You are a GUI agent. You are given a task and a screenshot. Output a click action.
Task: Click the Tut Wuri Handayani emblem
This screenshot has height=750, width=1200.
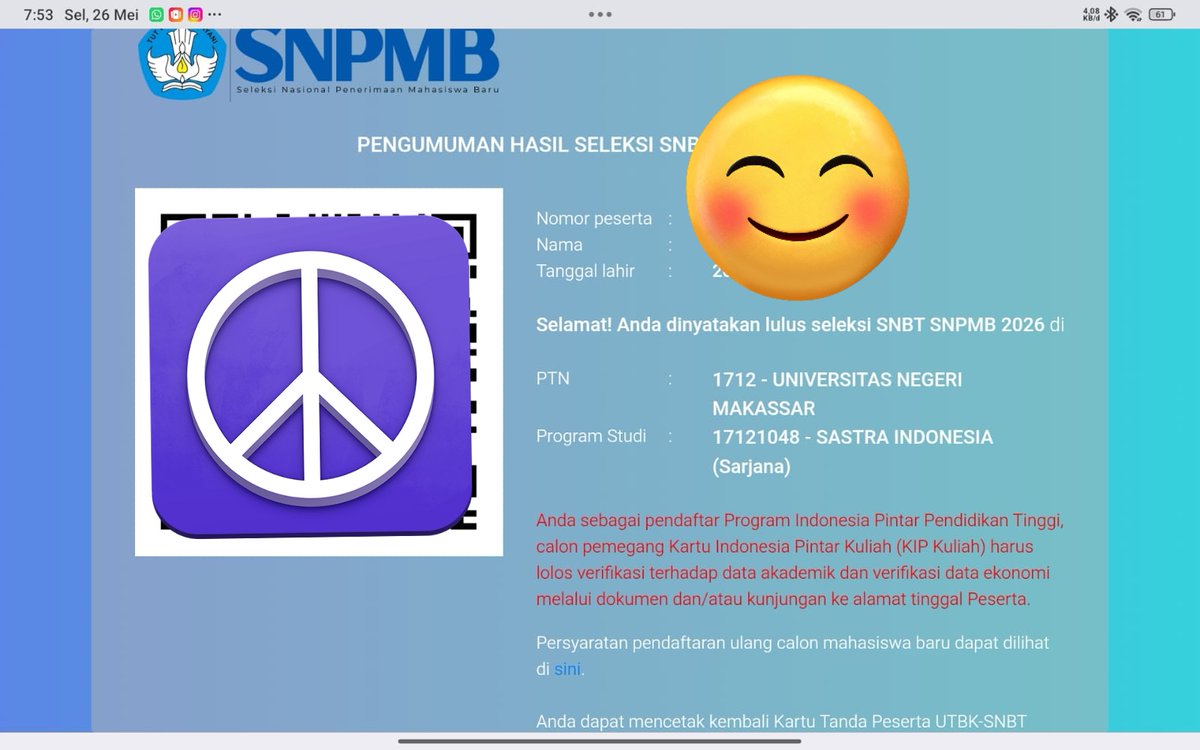pyautogui.click(x=183, y=62)
